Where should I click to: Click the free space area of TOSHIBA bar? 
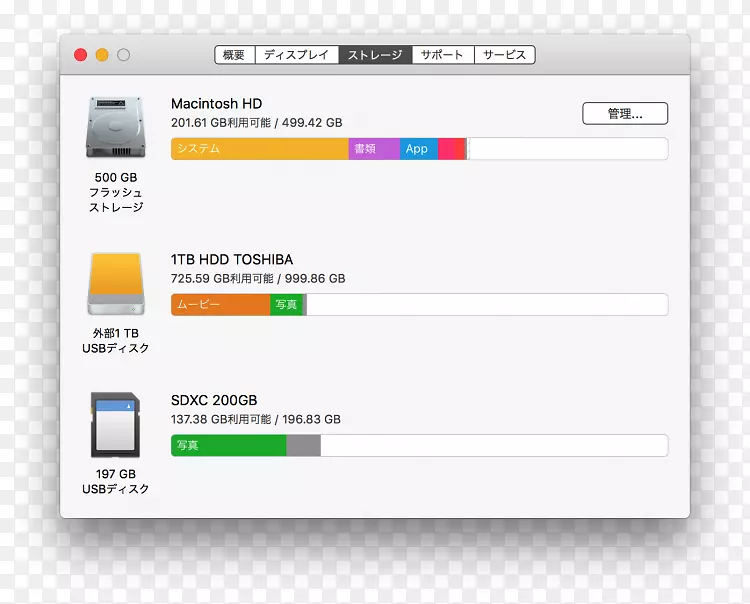click(487, 305)
